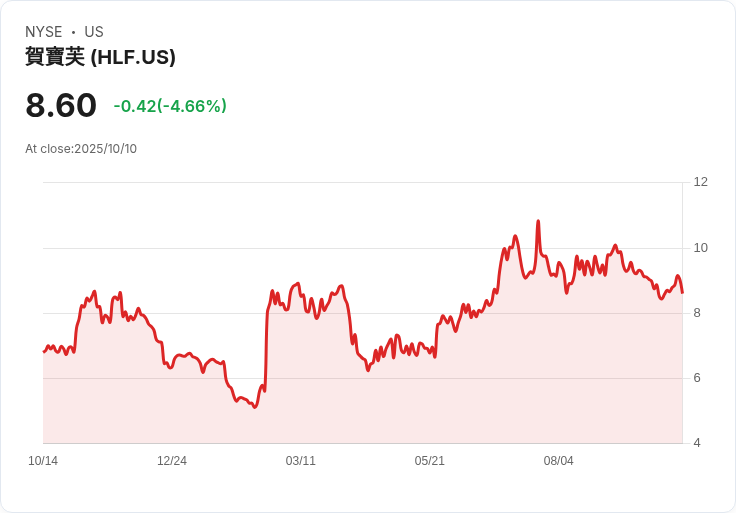The image size is (736, 513).
Task: Select the 08/04 date axis label
Action: 559,461
